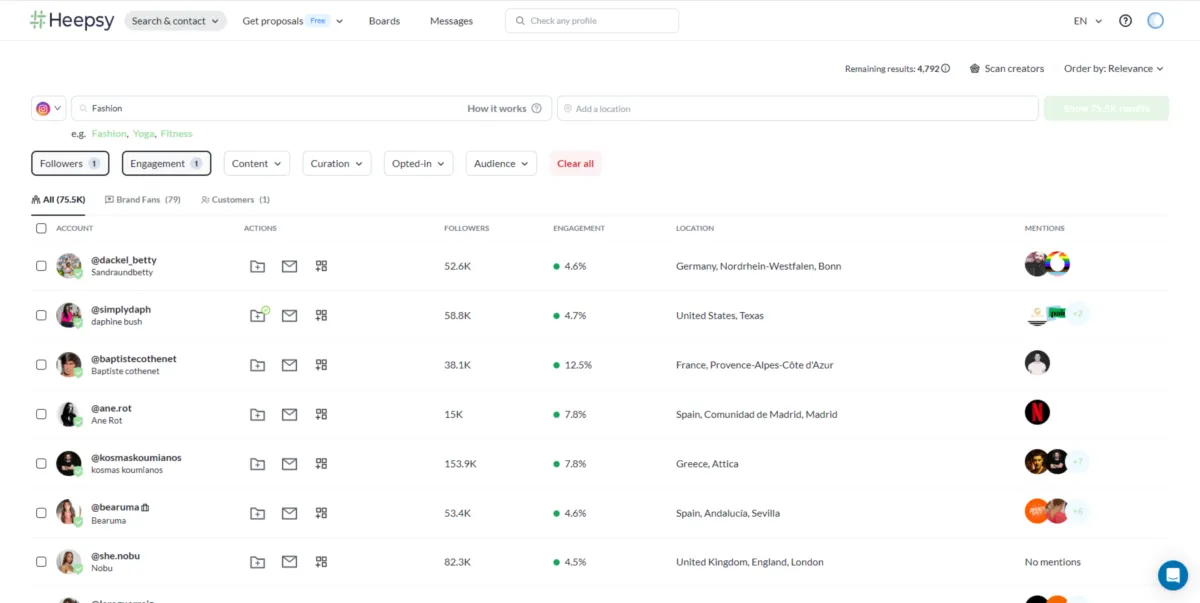Open lookalike icon for @simplydaph
Viewport: 1200px width, 603px height.
click(x=321, y=315)
